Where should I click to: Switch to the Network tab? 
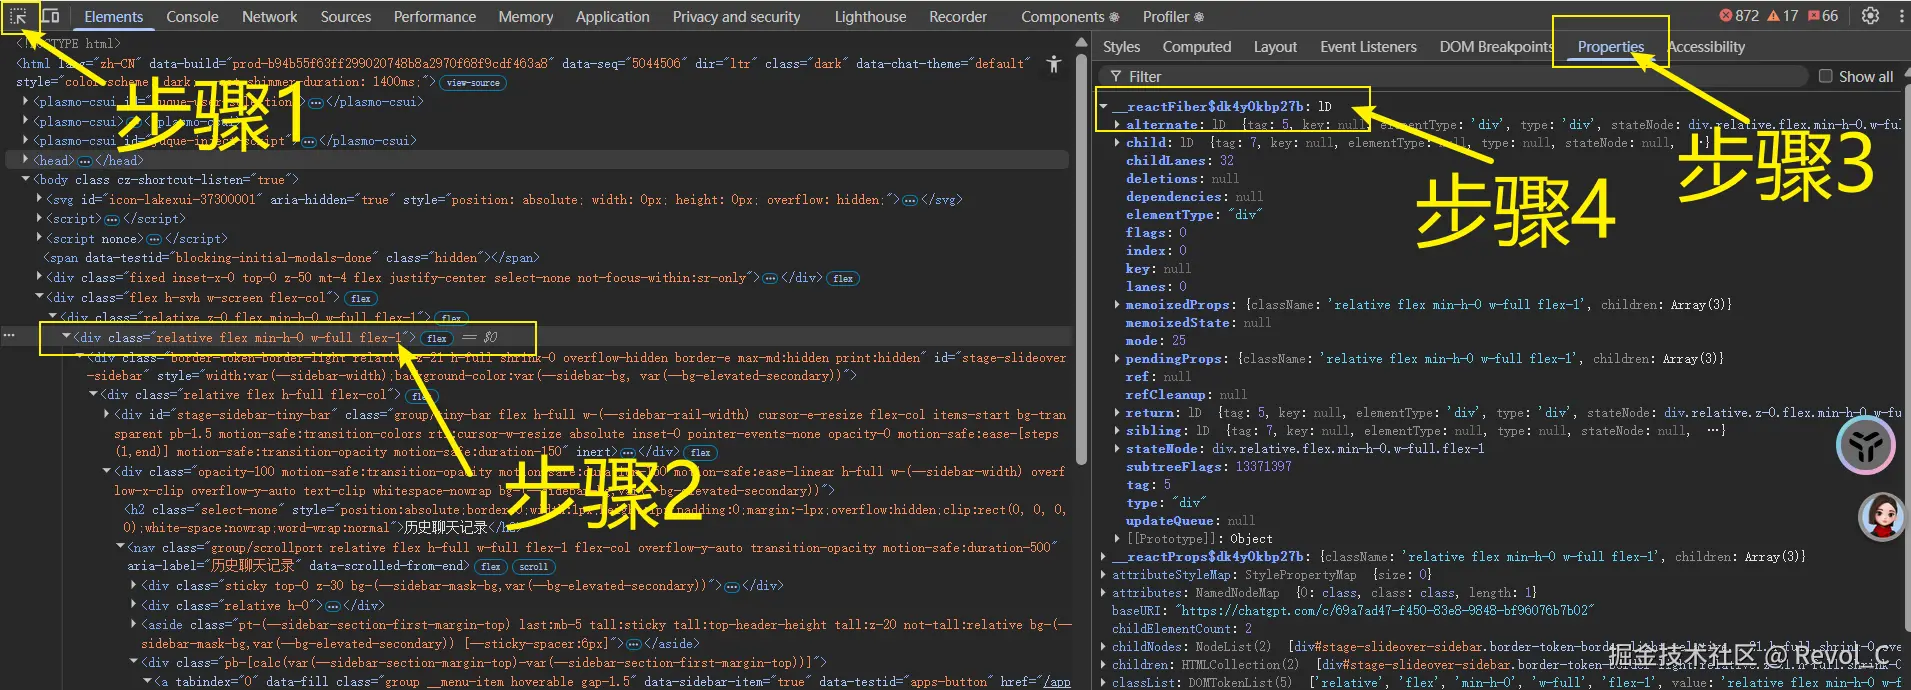click(x=269, y=17)
